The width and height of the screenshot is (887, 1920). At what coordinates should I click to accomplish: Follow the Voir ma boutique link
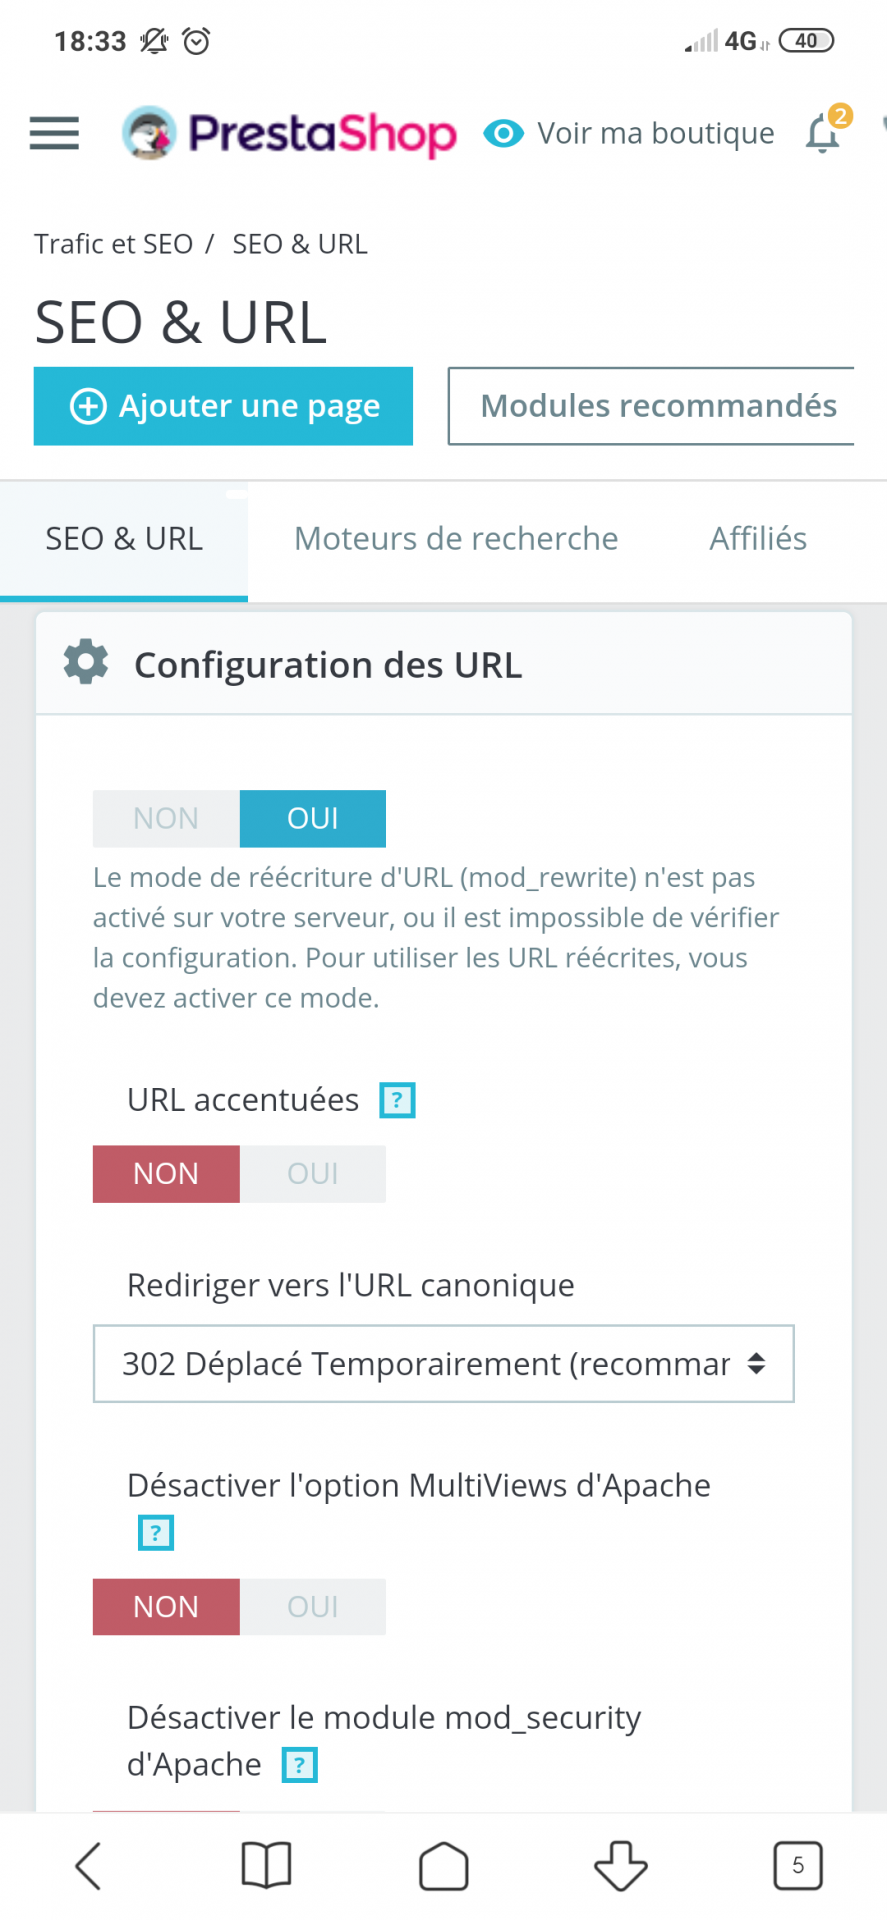click(x=629, y=133)
